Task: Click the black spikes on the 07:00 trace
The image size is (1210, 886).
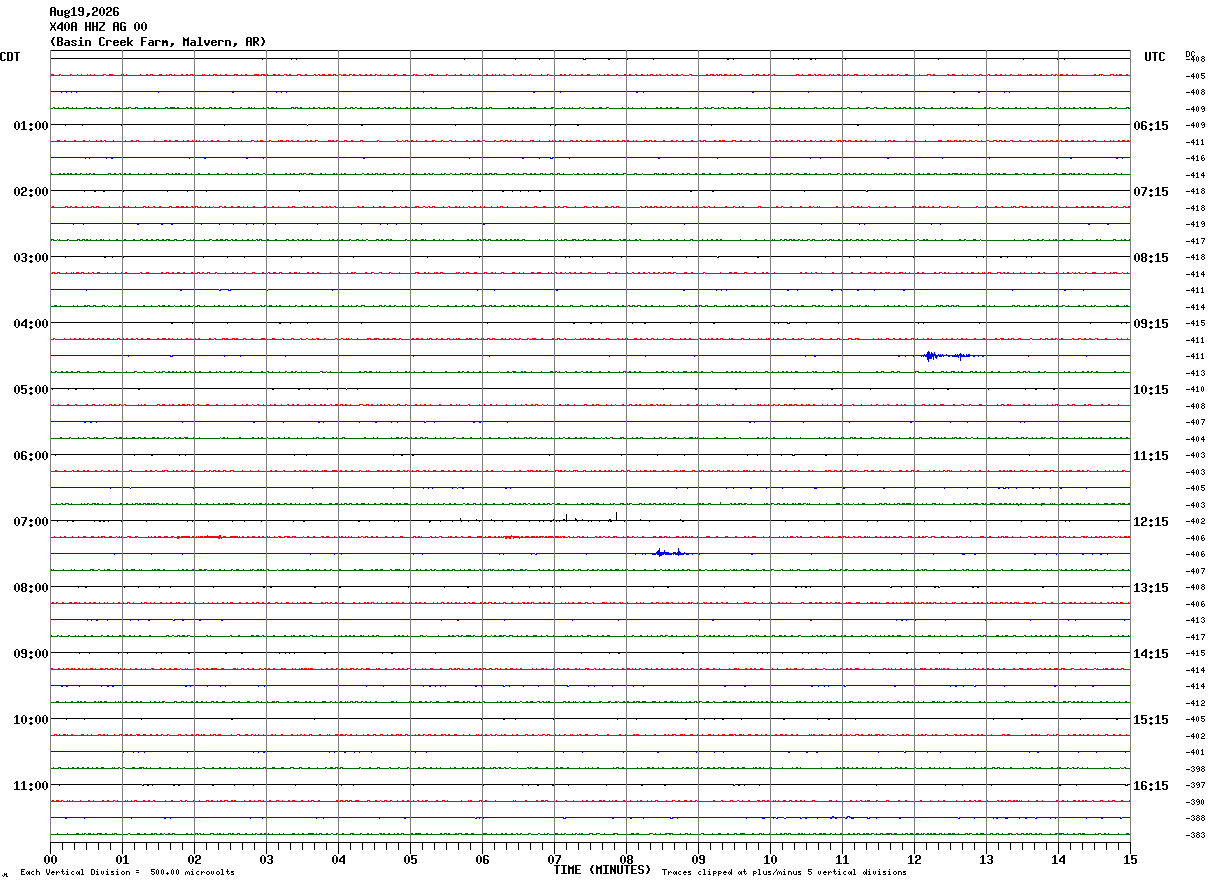Action: 590,517
